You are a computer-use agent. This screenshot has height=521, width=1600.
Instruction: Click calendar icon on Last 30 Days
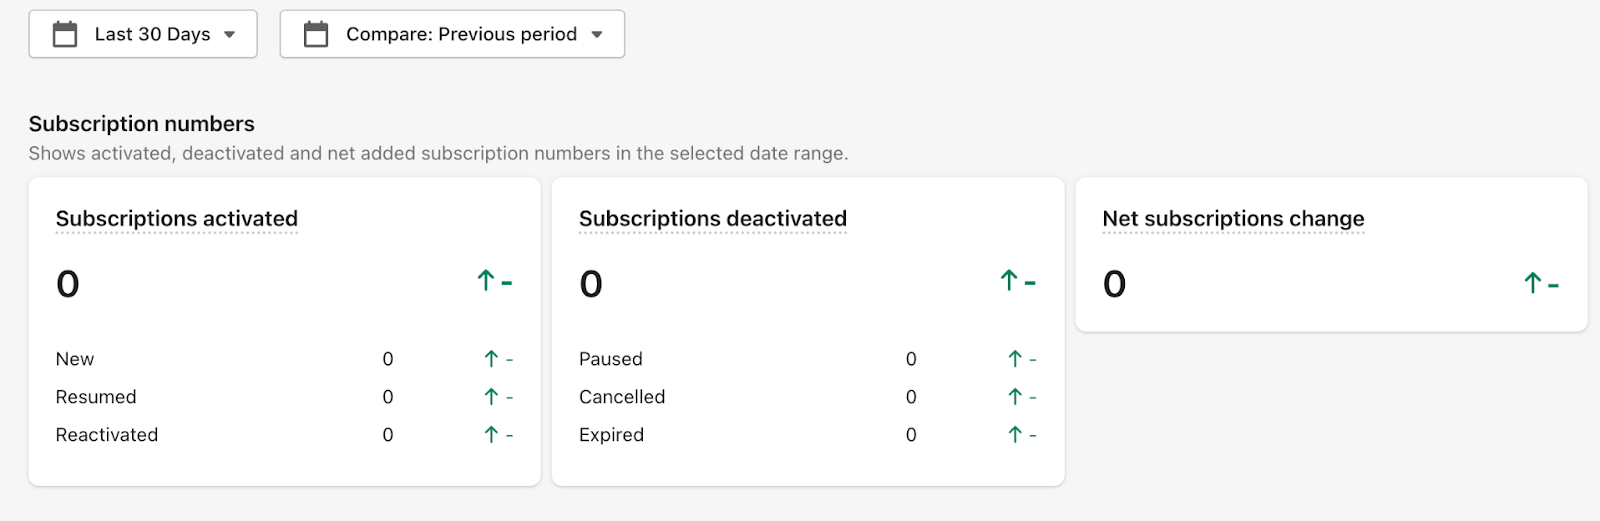65,35
